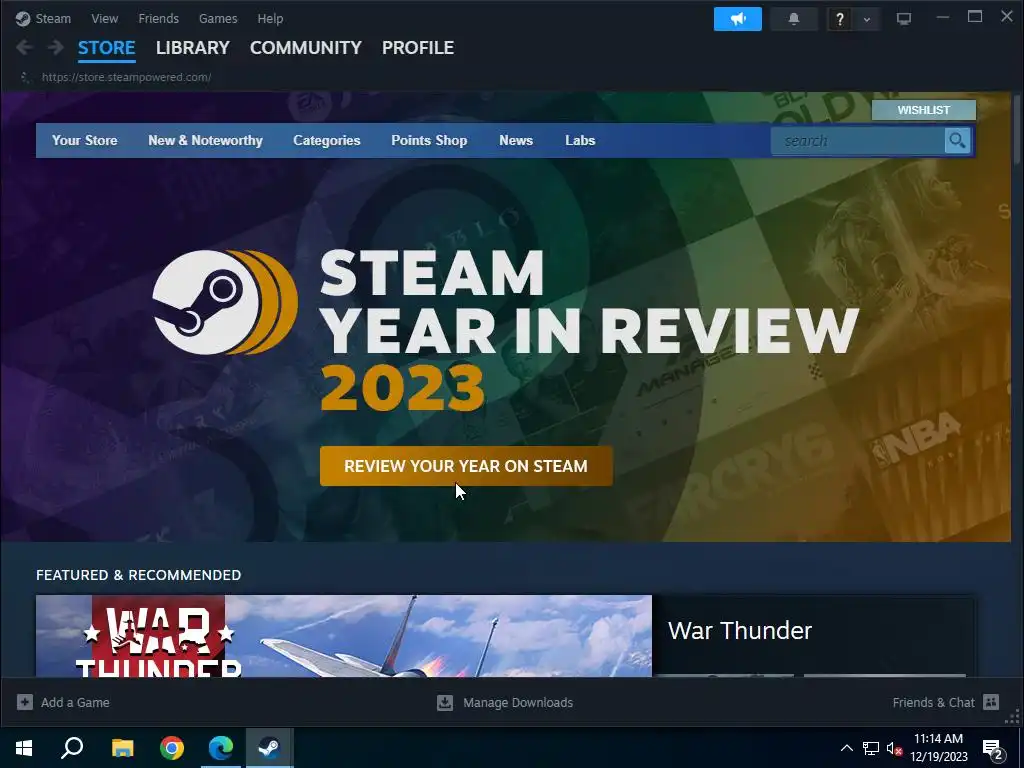Viewport: 1024px width, 768px height.
Task: Focus the store search field
Action: (x=857, y=140)
